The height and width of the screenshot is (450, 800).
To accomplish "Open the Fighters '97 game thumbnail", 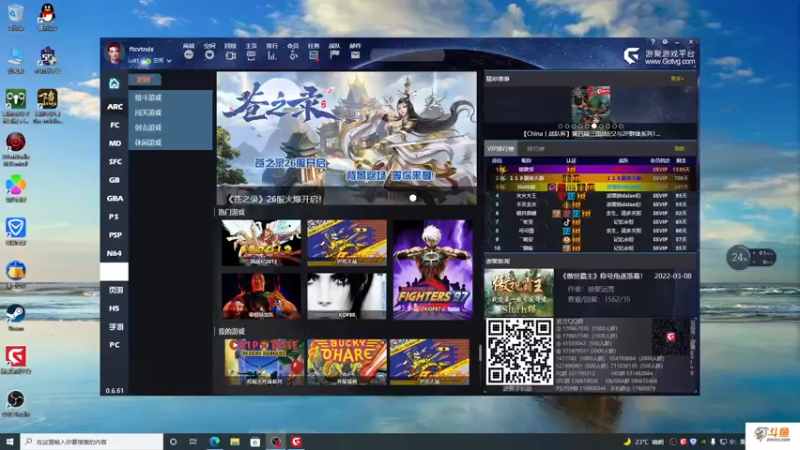I will pos(433,270).
